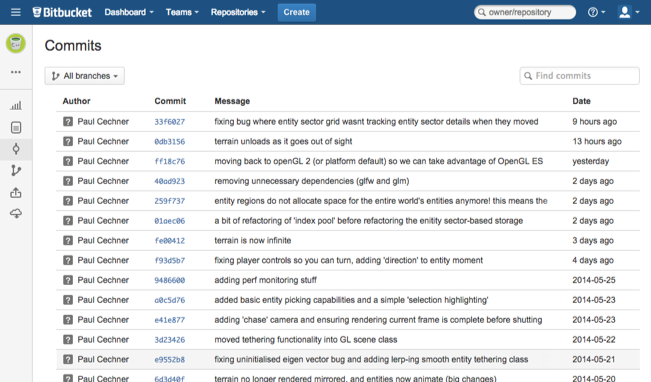This screenshot has width=651, height=382.
Task: Select the Commits sidebar icon
Action: click(16, 149)
